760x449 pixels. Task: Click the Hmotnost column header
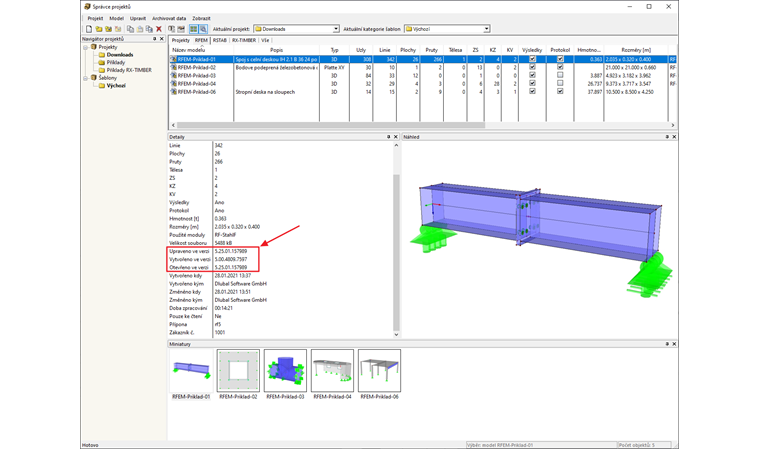tap(589, 50)
